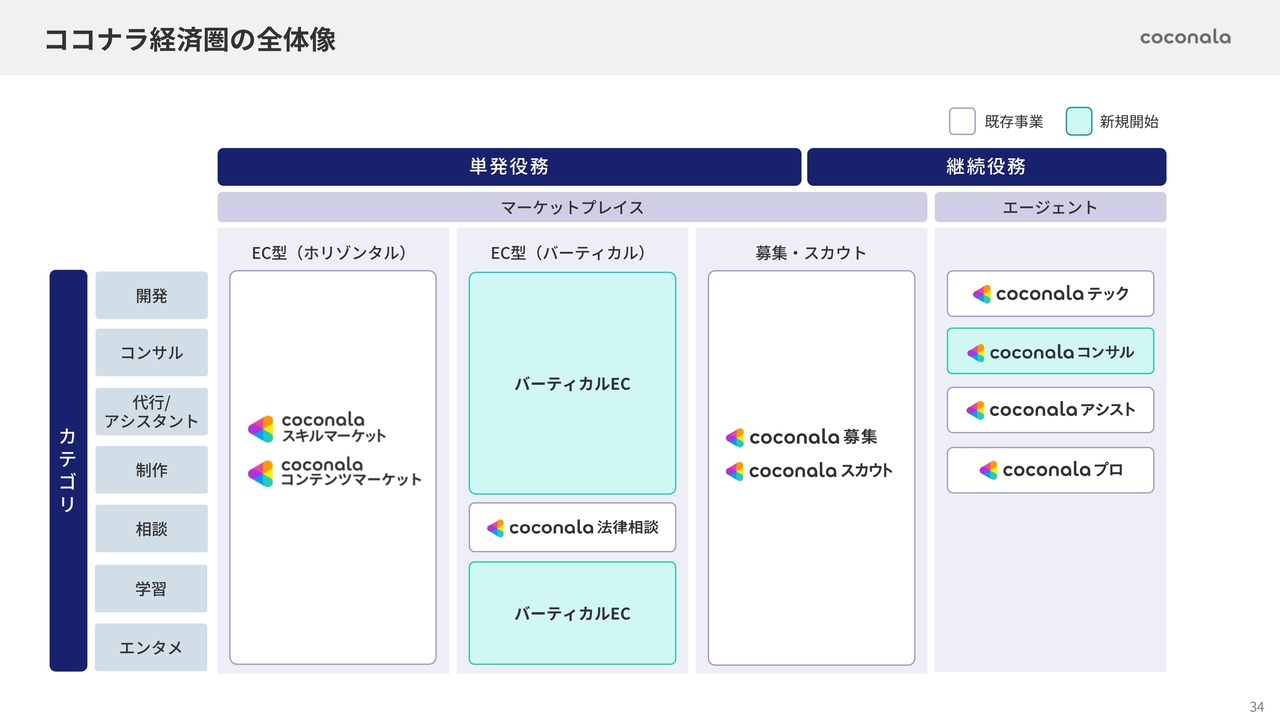
Task: Click the coconala テック logo icon
Action: 982,294
